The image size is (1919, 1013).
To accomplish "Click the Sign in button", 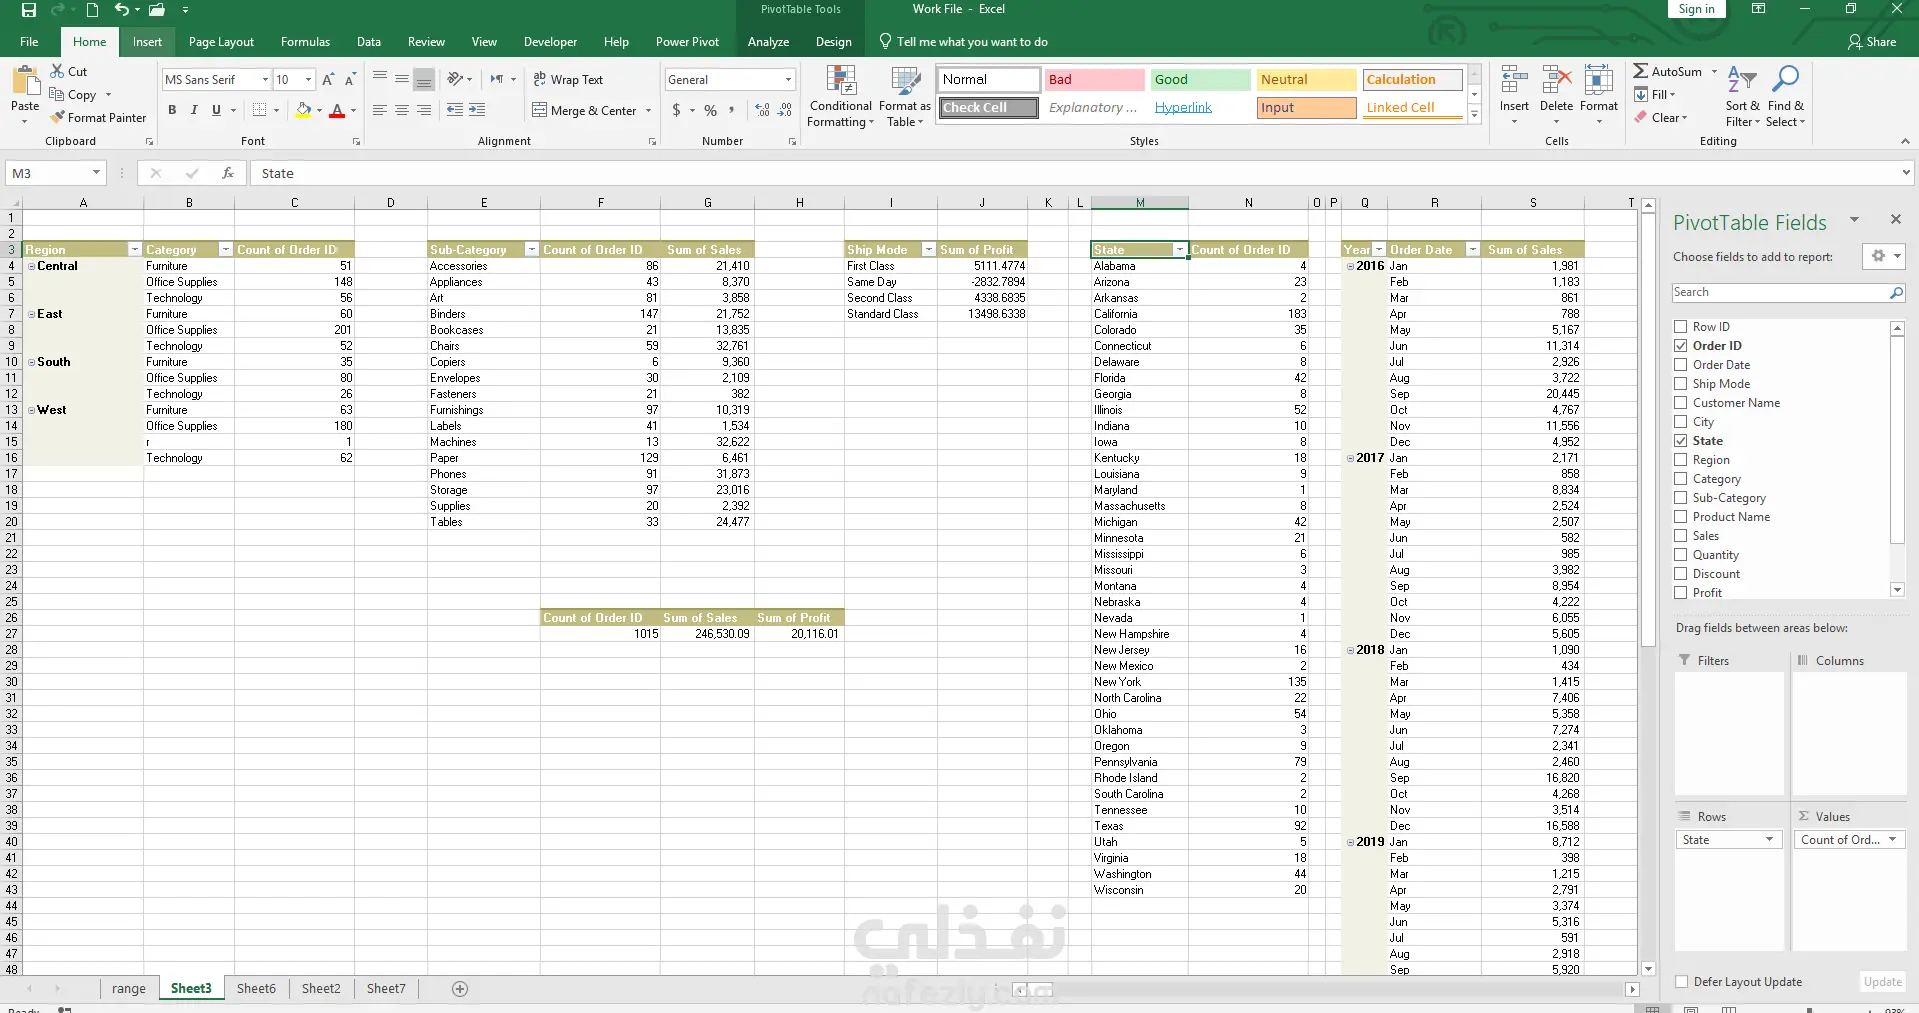I will 1696,9.
